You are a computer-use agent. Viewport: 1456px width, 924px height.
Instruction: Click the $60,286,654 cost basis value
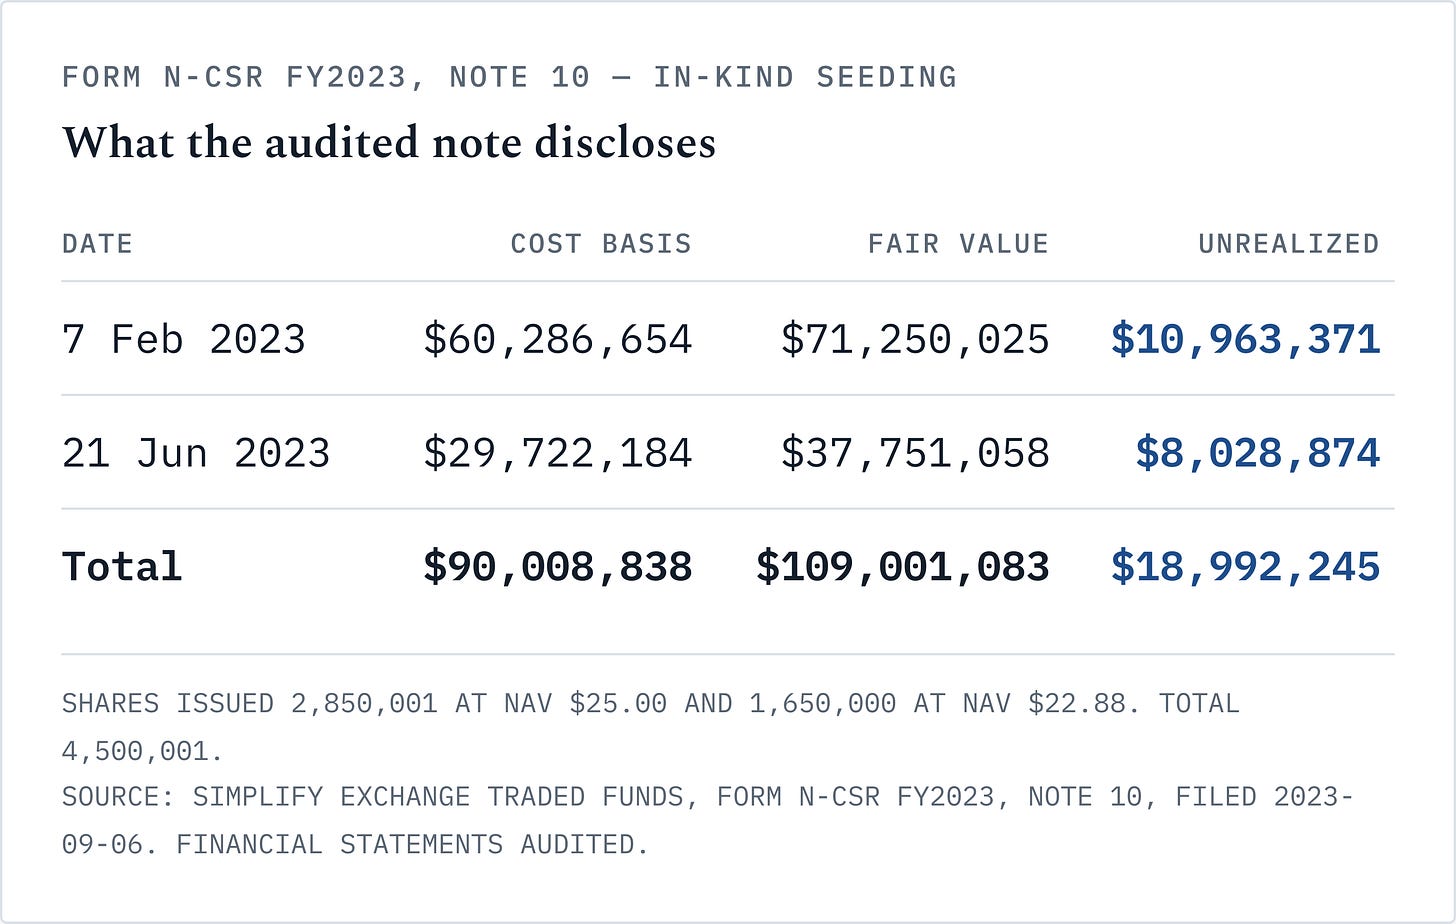tap(557, 339)
